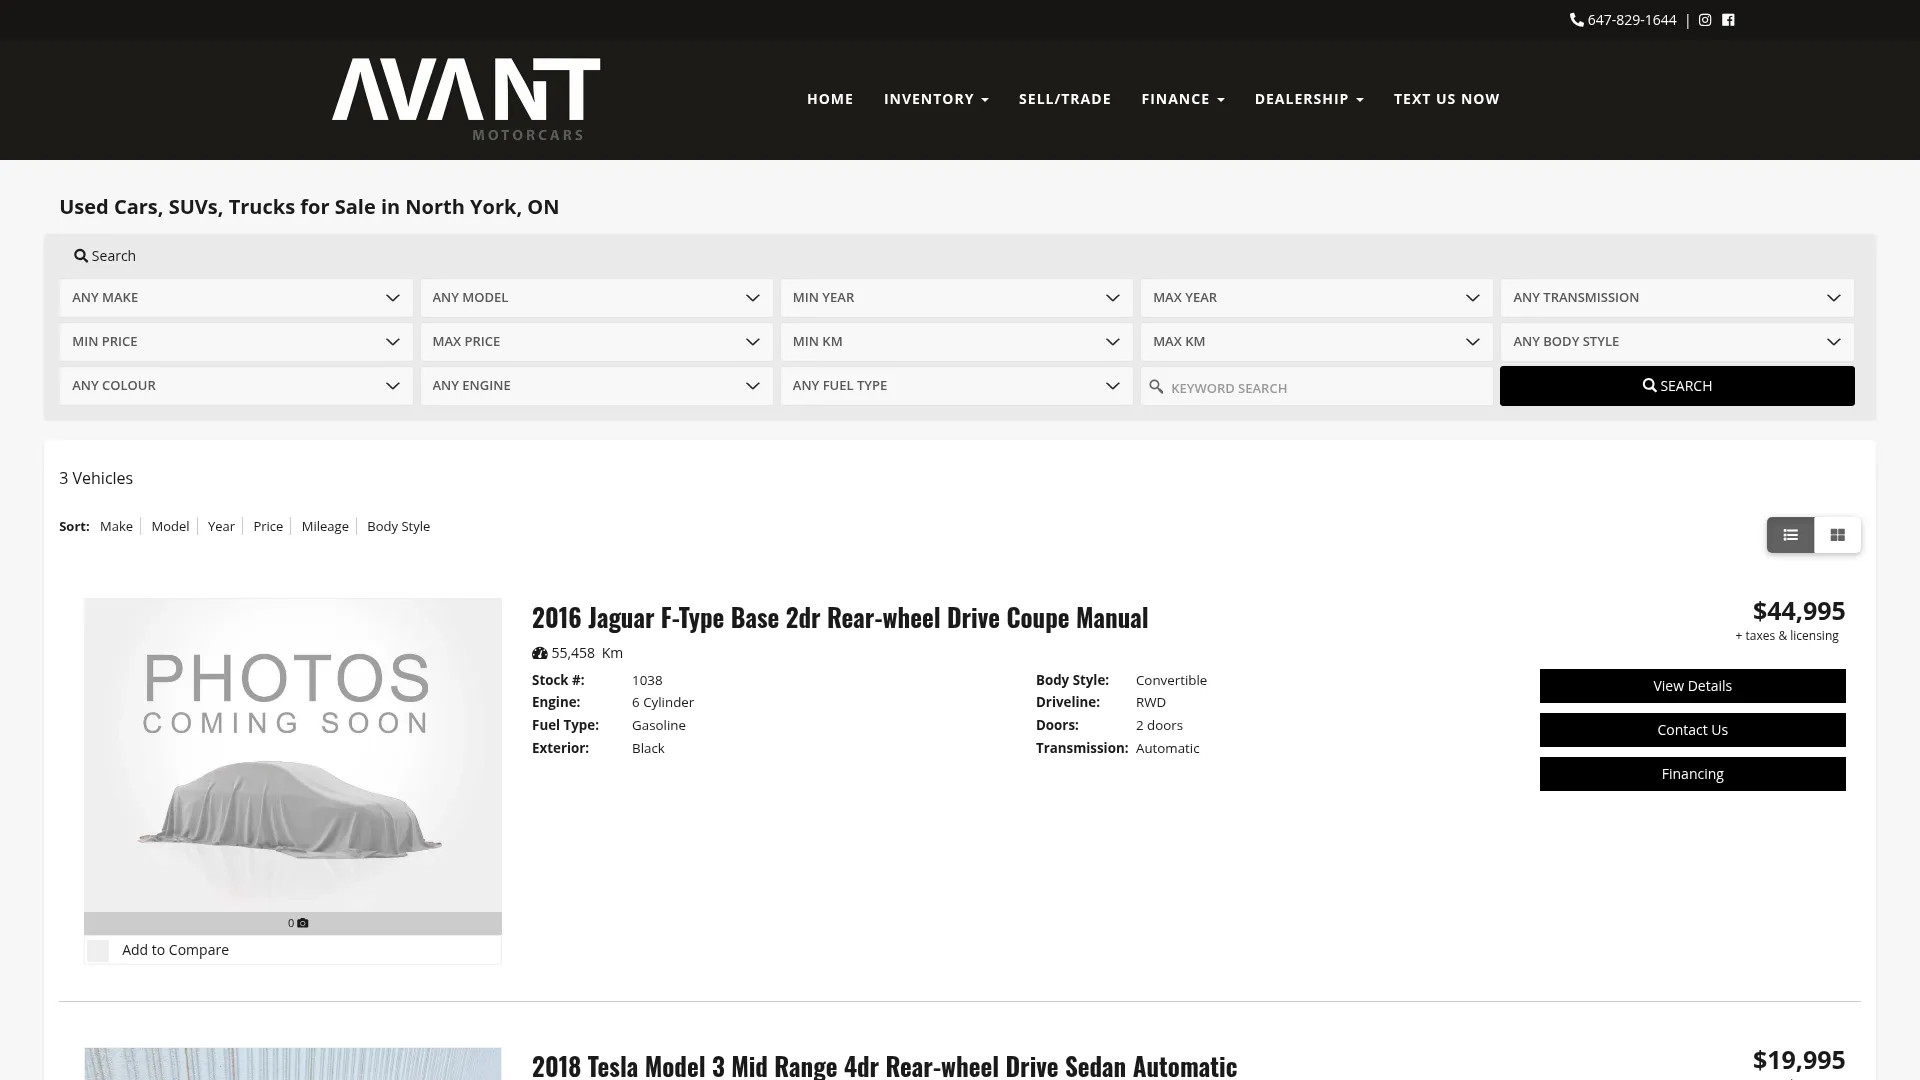Expand the Max Year dropdown
Screen dimensions: 1920x1080
(1316, 298)
